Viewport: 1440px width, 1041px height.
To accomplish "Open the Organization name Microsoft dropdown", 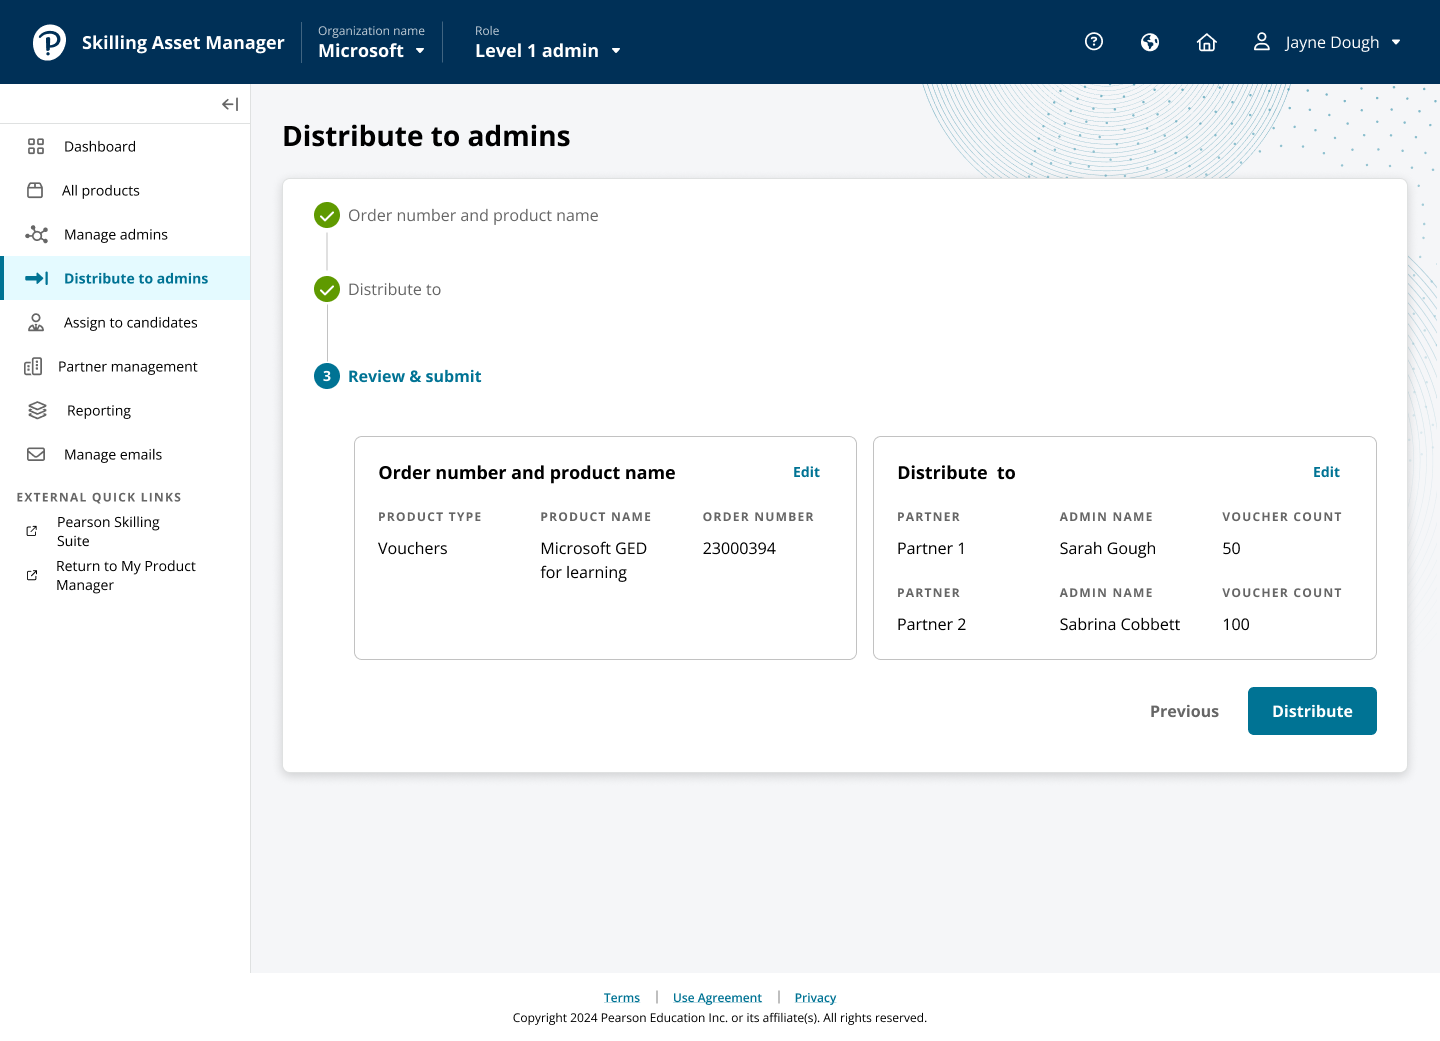I will (x=371, y=50).
